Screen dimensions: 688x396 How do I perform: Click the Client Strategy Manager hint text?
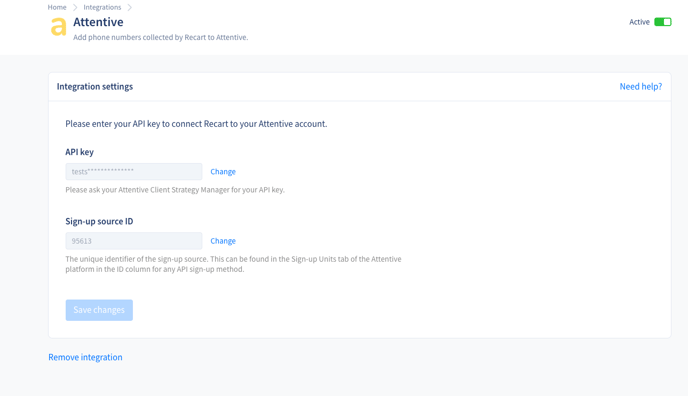[175, 190]
